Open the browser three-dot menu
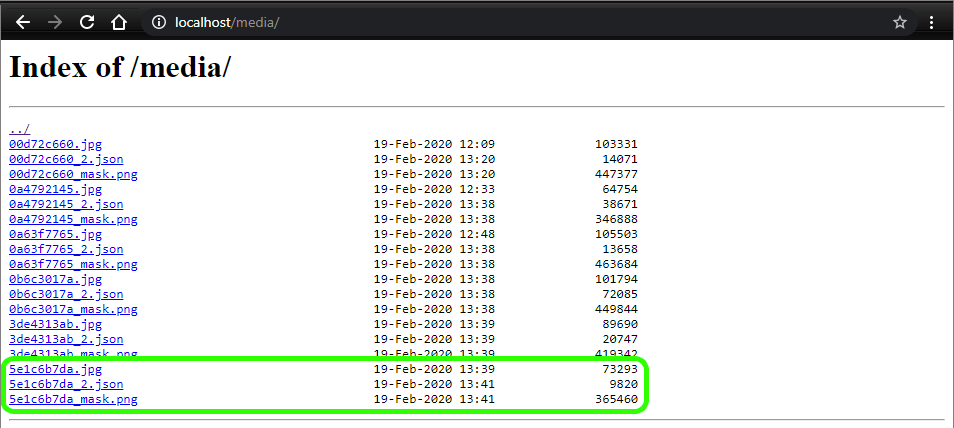Screen dimensions: 954x428 click(x=931, y=23)
